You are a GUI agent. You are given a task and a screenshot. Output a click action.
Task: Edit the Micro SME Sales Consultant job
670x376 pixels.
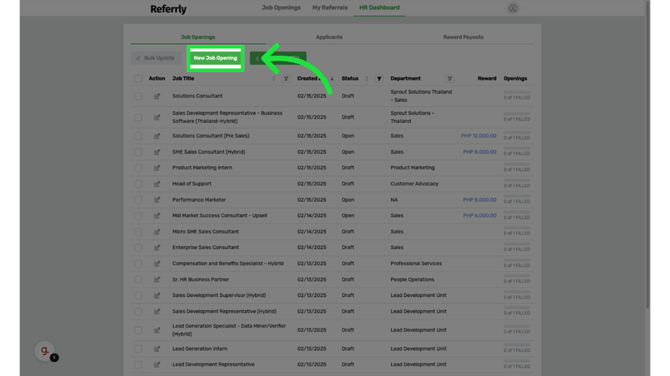(157, 232)
